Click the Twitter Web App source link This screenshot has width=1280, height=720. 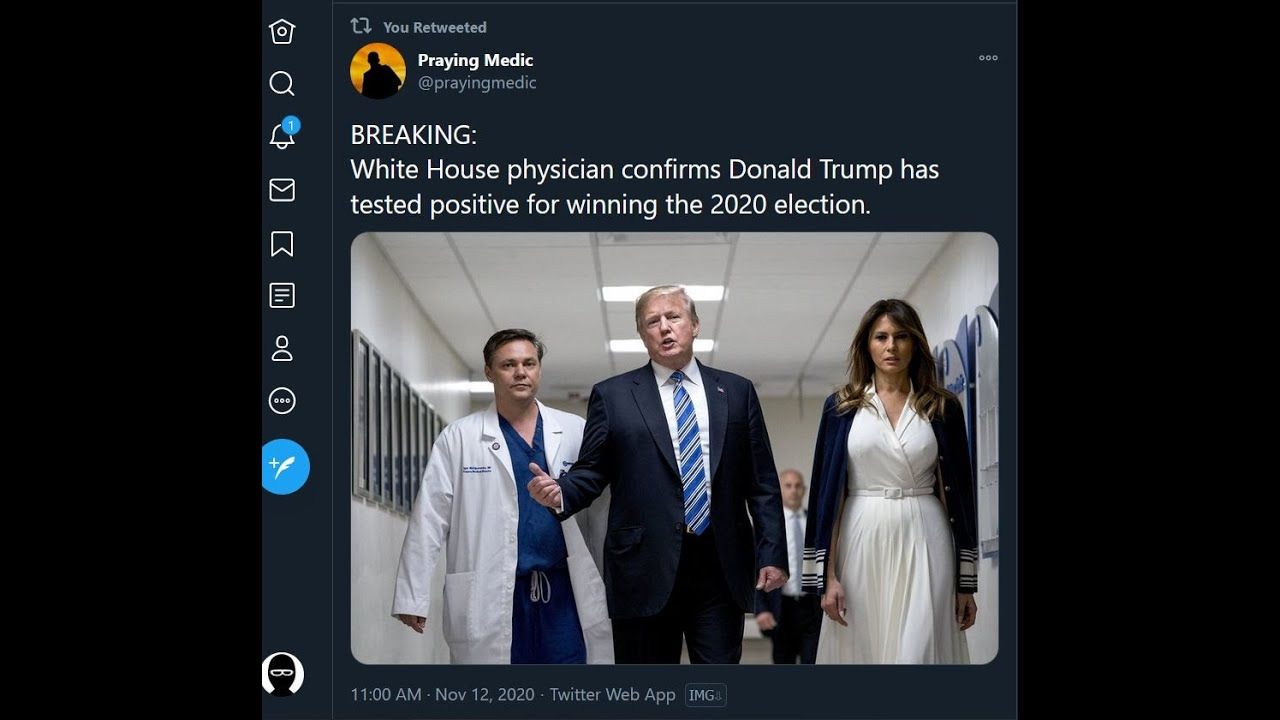coord(612,694)
